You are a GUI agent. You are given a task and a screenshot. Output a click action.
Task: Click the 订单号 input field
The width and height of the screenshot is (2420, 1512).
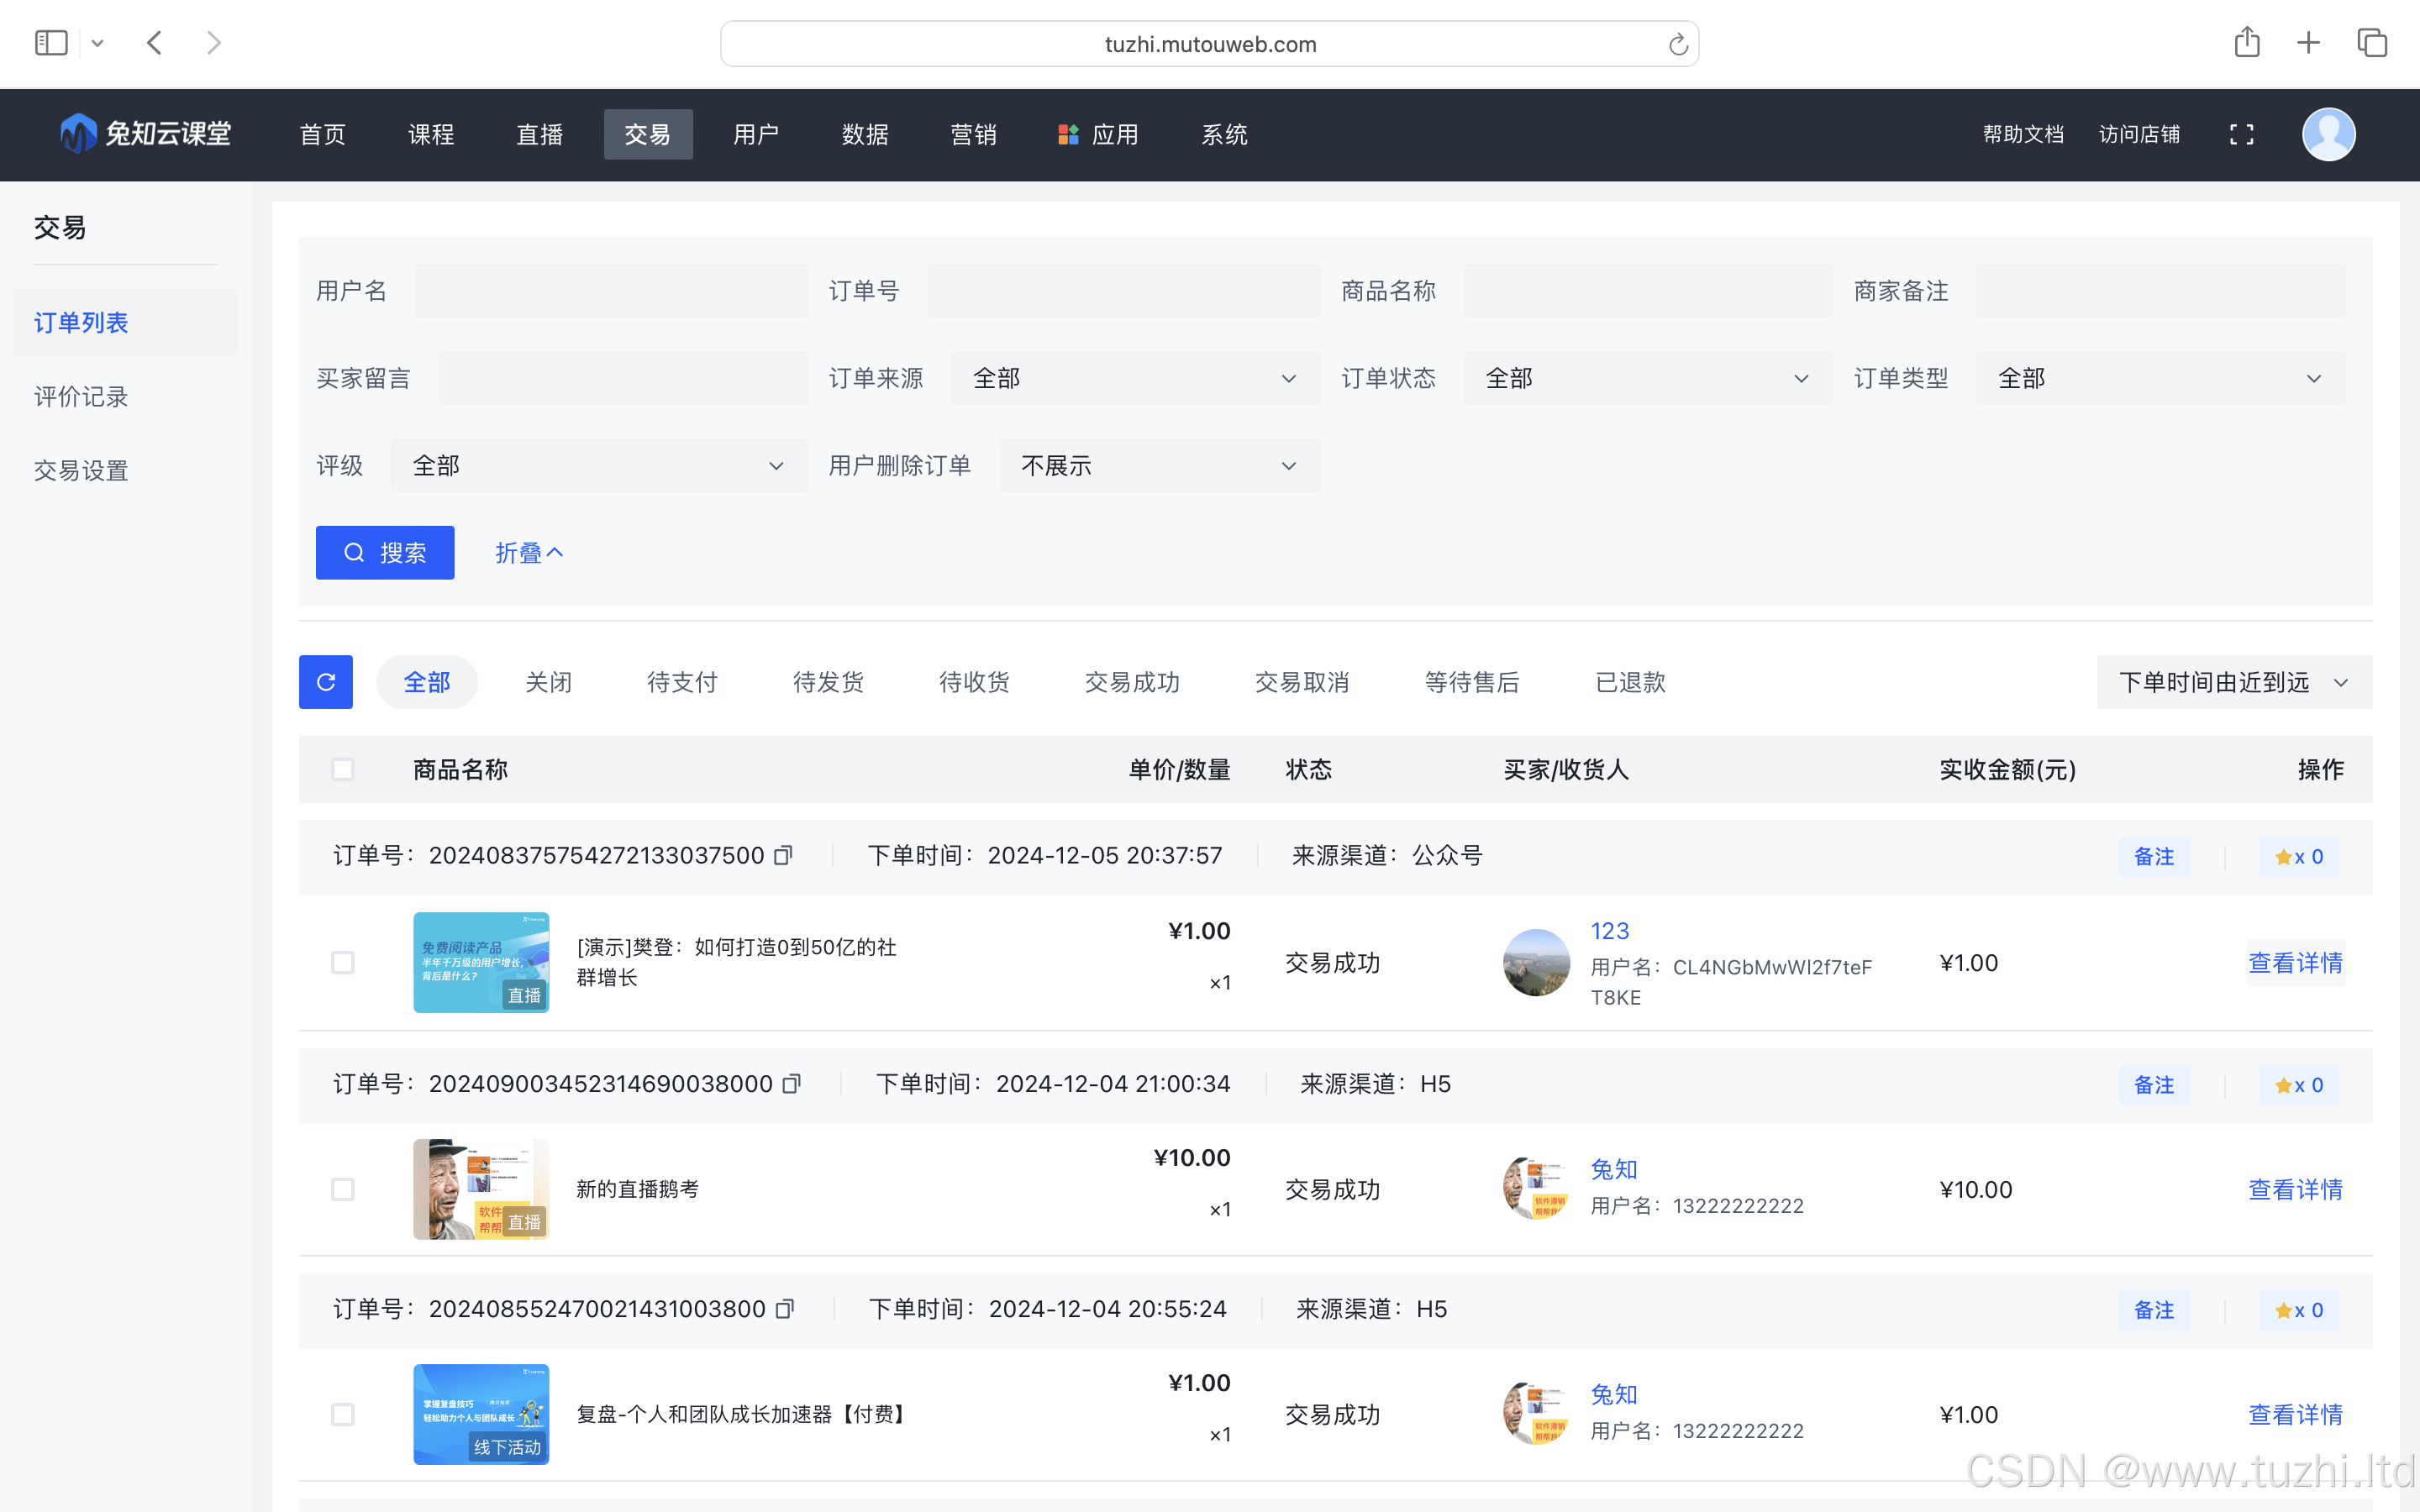1123,291
